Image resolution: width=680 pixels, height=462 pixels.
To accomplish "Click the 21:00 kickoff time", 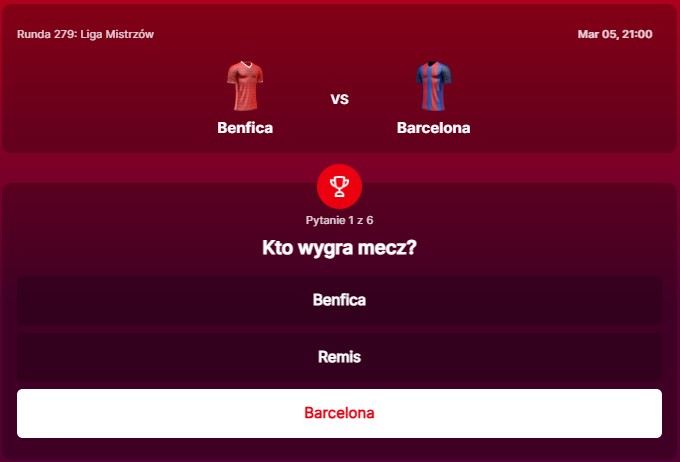I will coord(637,34).
